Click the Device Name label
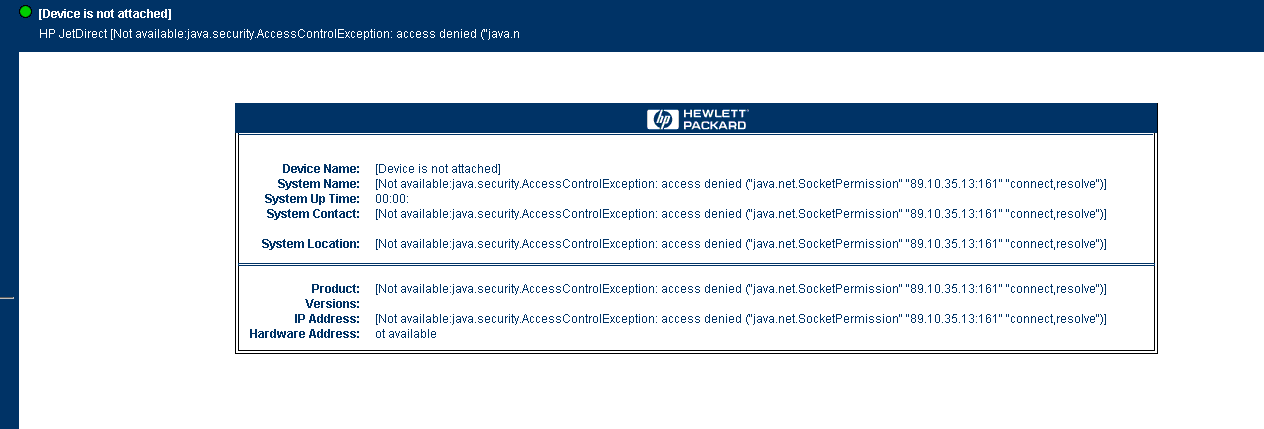 [x=321, y=169]
